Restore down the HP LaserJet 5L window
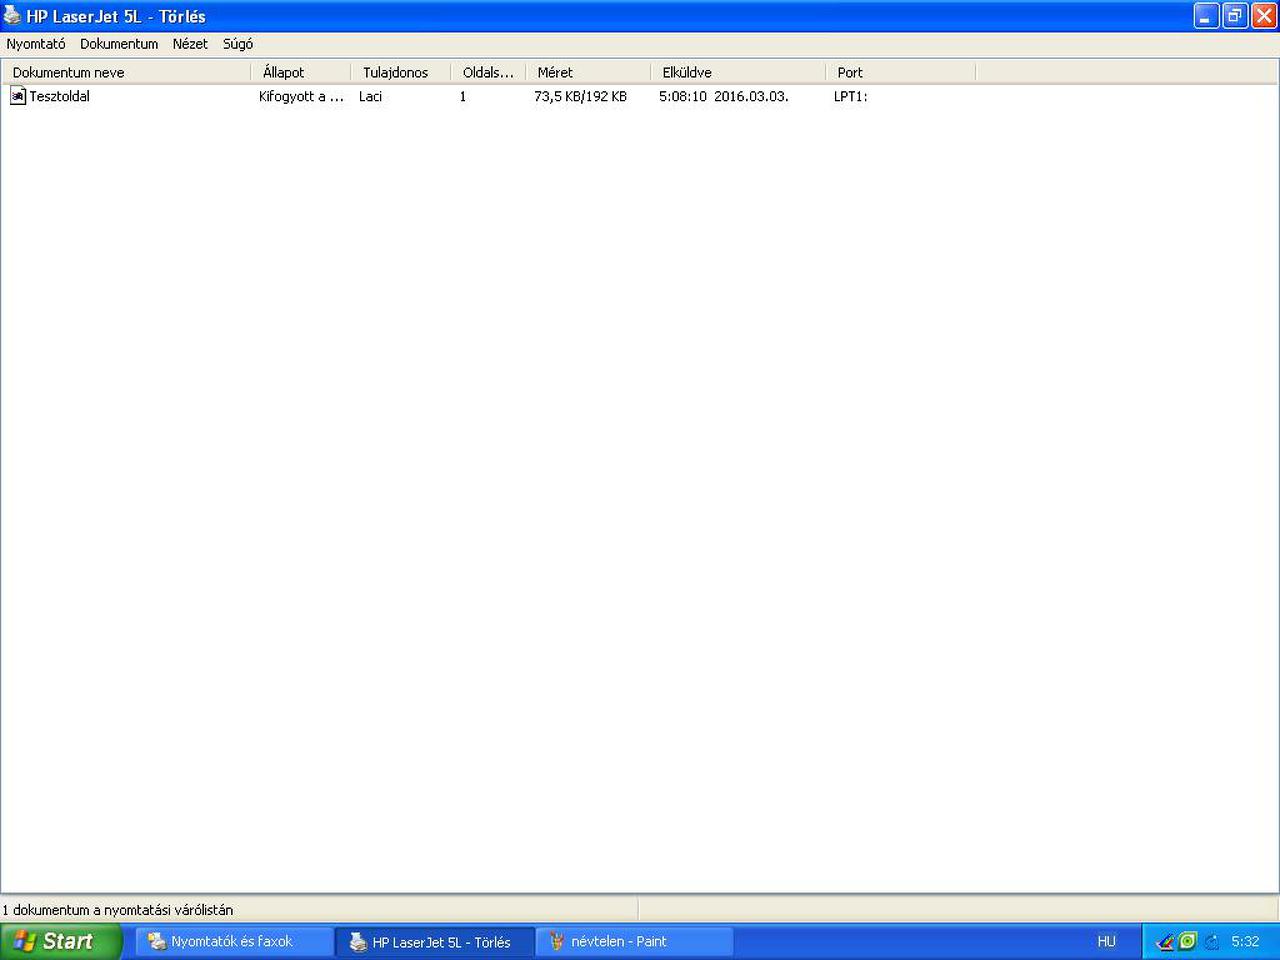The height and width of the screenshot is (960, 1280). [1235, 16]
